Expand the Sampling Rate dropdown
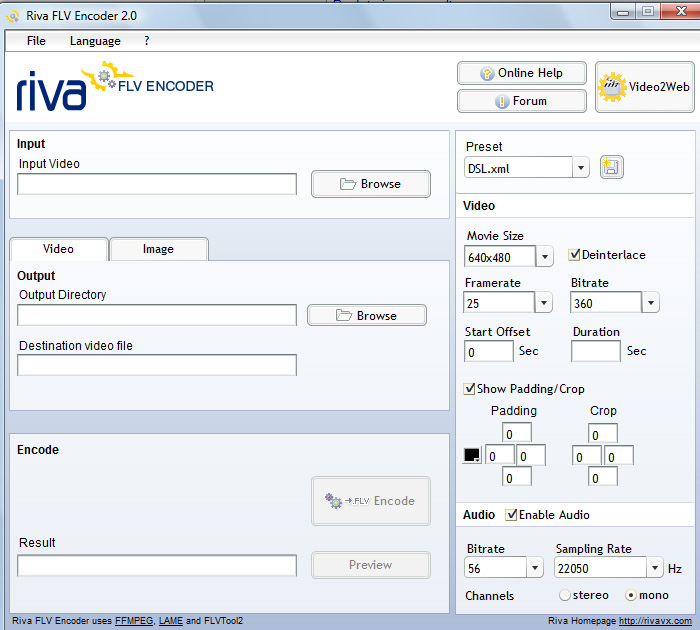Image resolution: width=700 pixels, height=630 pixels. [x=655, y=568]
